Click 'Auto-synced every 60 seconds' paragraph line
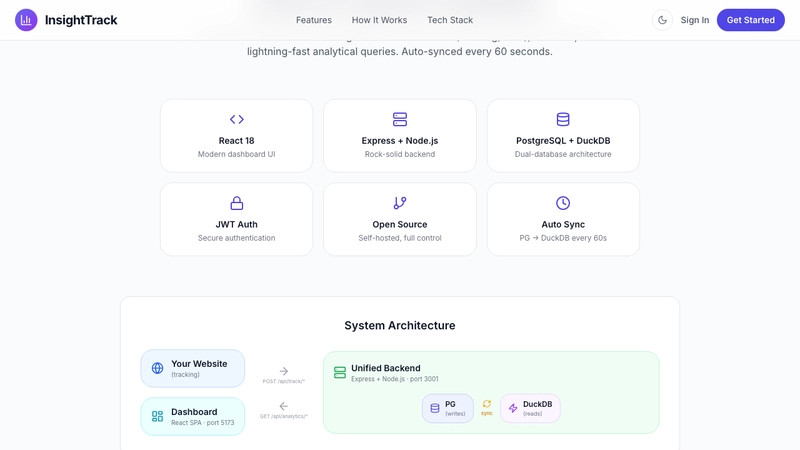The height and width of the screenshot is (450, 800). (400, 52)
